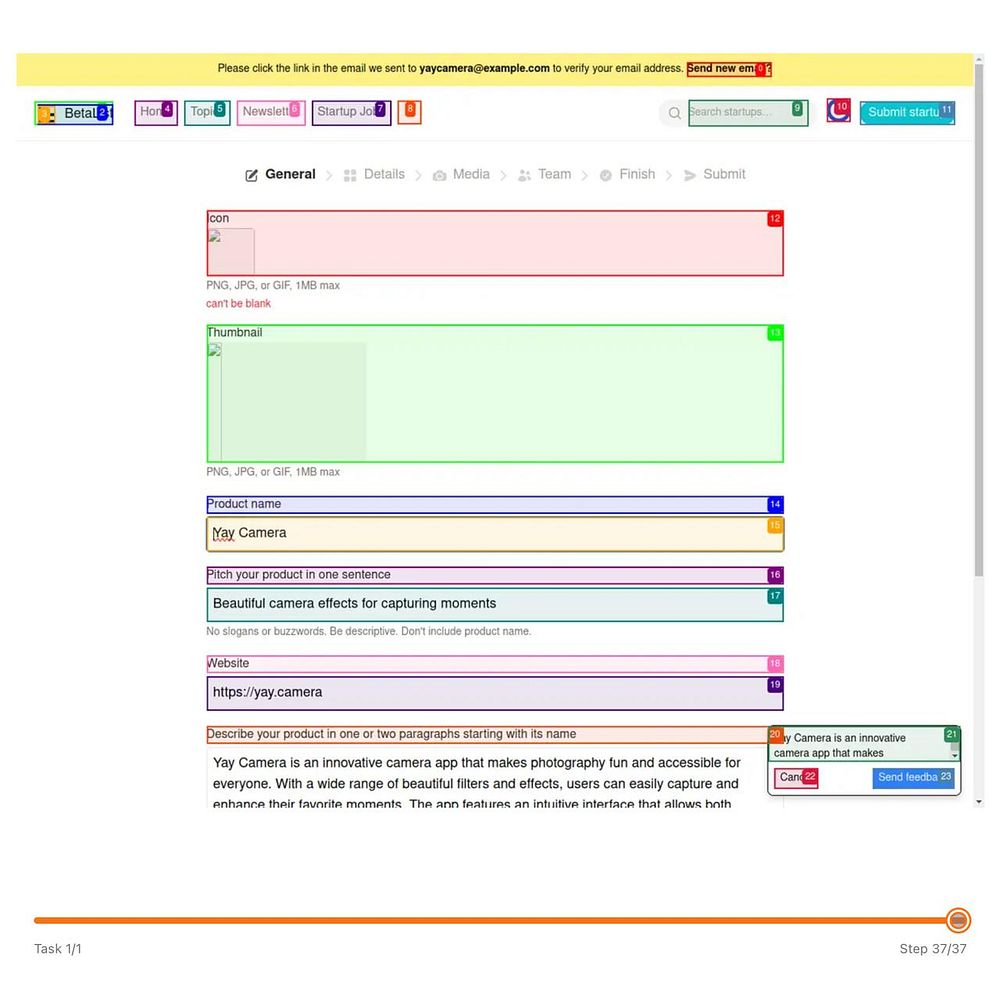Screen dimensions: 1000x995
Task: Open the user avatar menu
Action: tap(839, 110)
